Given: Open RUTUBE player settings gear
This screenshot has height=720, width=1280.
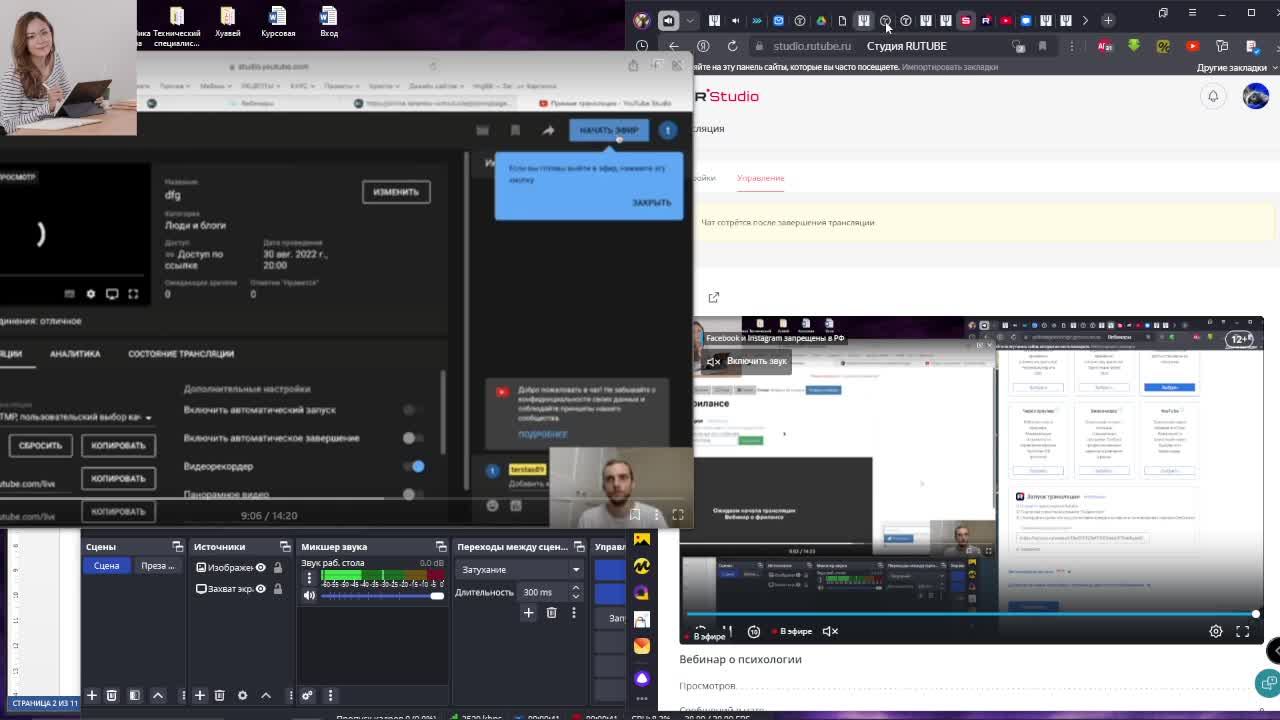Looking at the screenshot, I should tap(1216, 631).
